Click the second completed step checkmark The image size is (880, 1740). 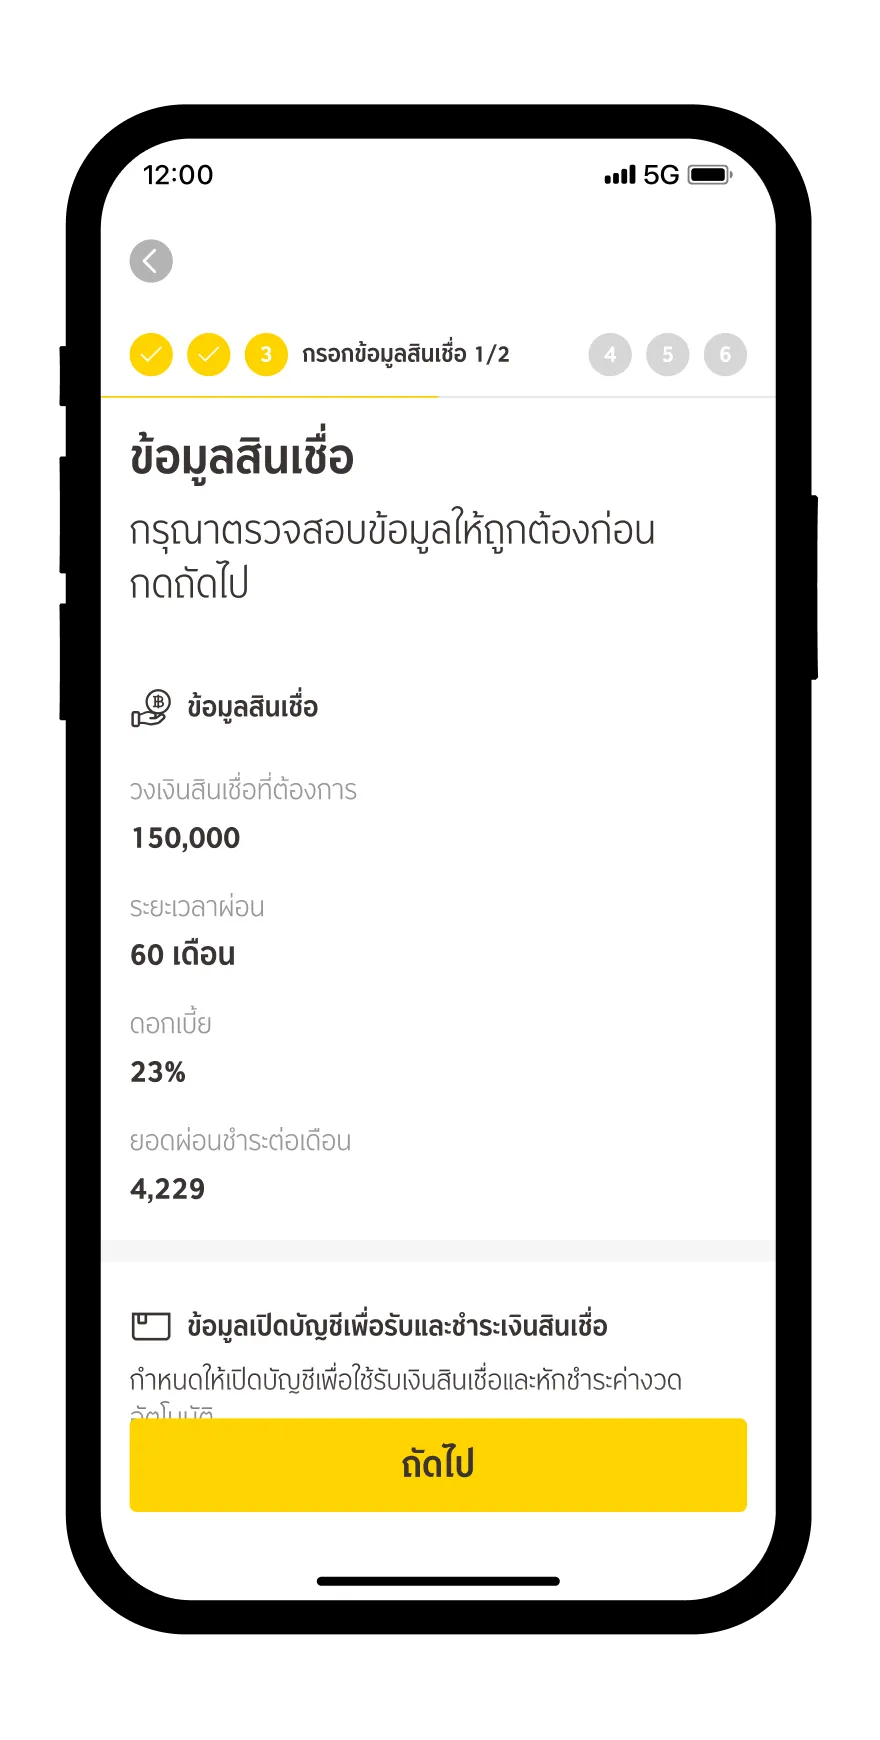pos(209,355)
